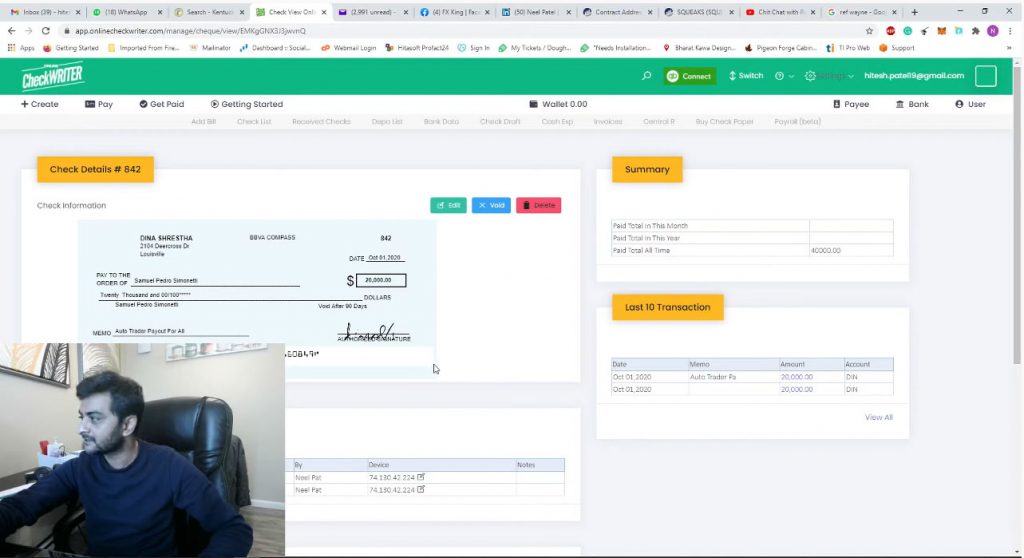The height and width of the screenshot is (558, 1024).
Task: Click the Get Paid checkmark item
Action: pos(162,104)
